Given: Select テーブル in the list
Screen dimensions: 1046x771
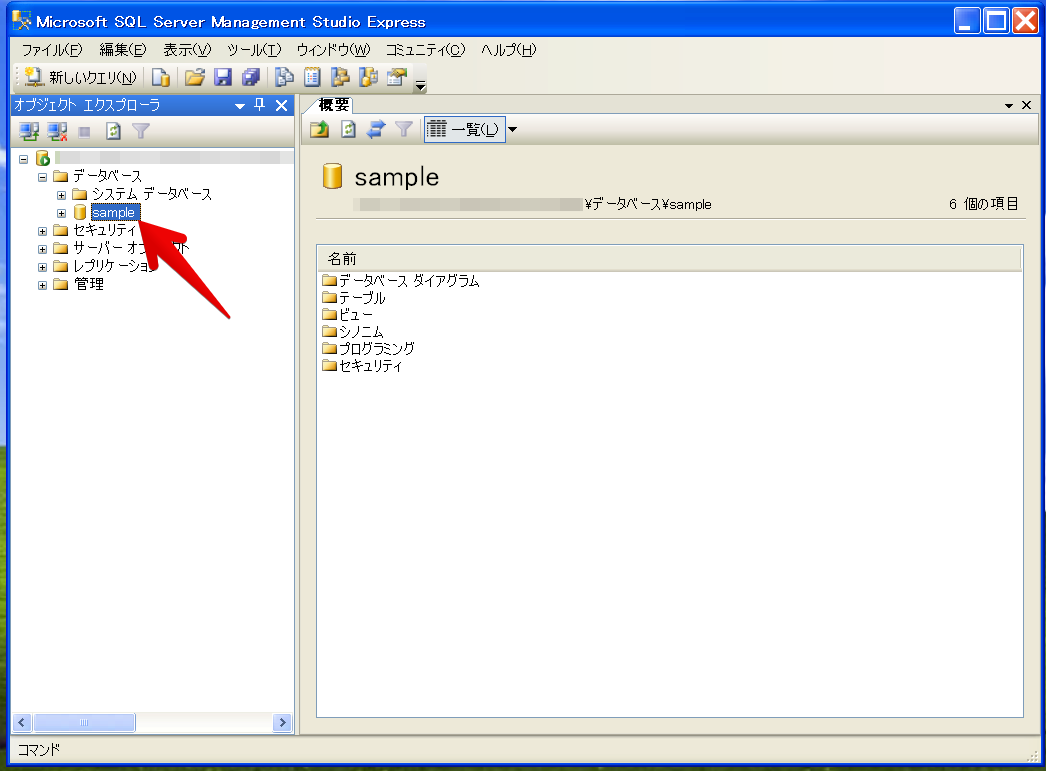Looking at the screenshot, I should click(x=354, y=297).
